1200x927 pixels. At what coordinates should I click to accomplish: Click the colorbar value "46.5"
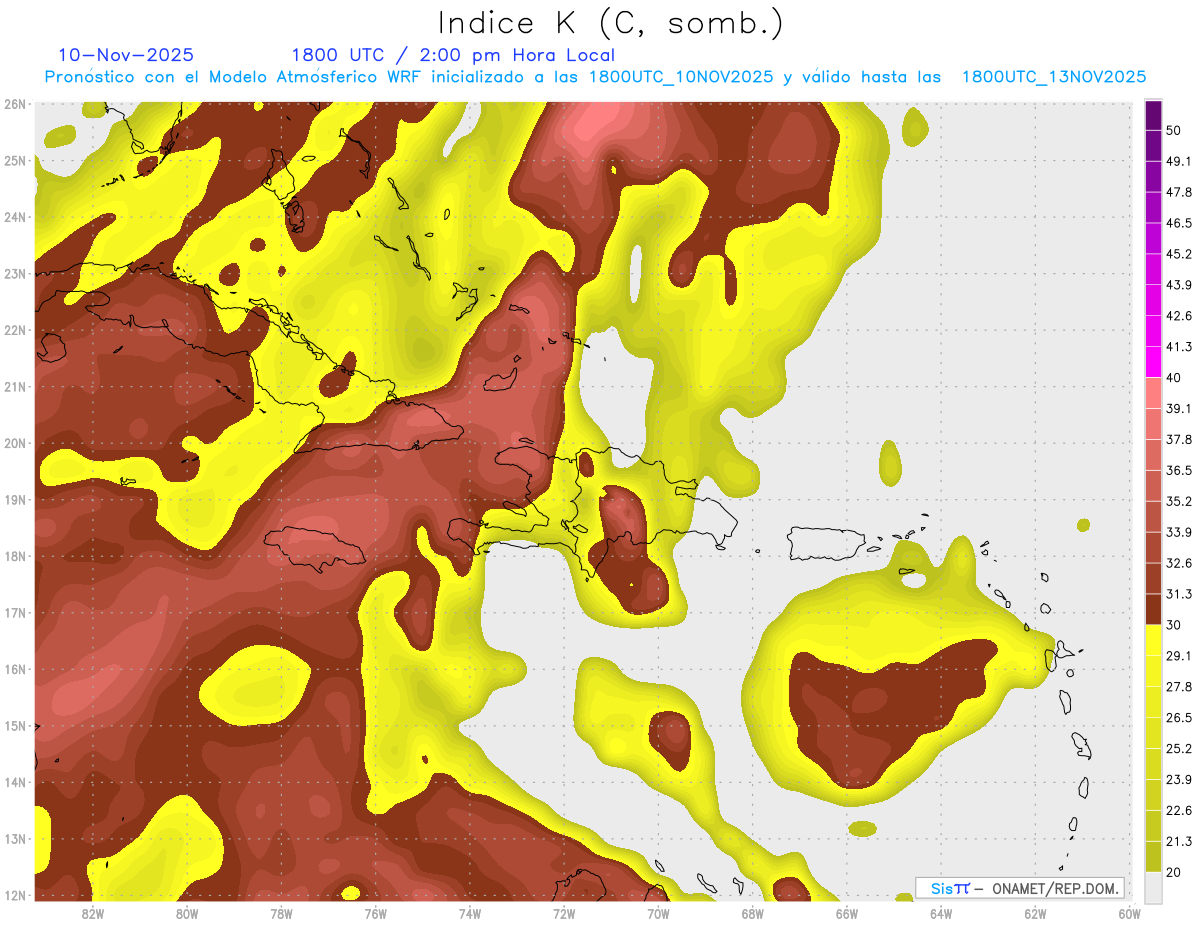(1179, 223)
